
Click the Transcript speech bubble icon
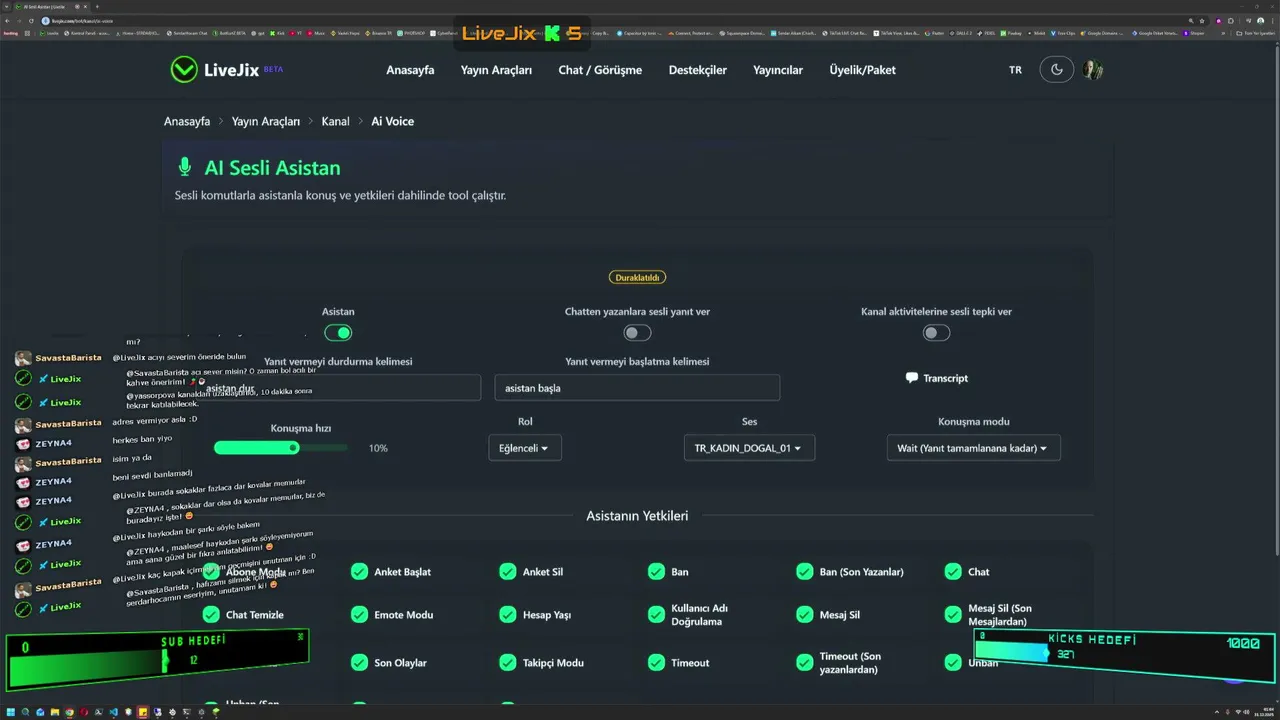[x=911, y=378]
